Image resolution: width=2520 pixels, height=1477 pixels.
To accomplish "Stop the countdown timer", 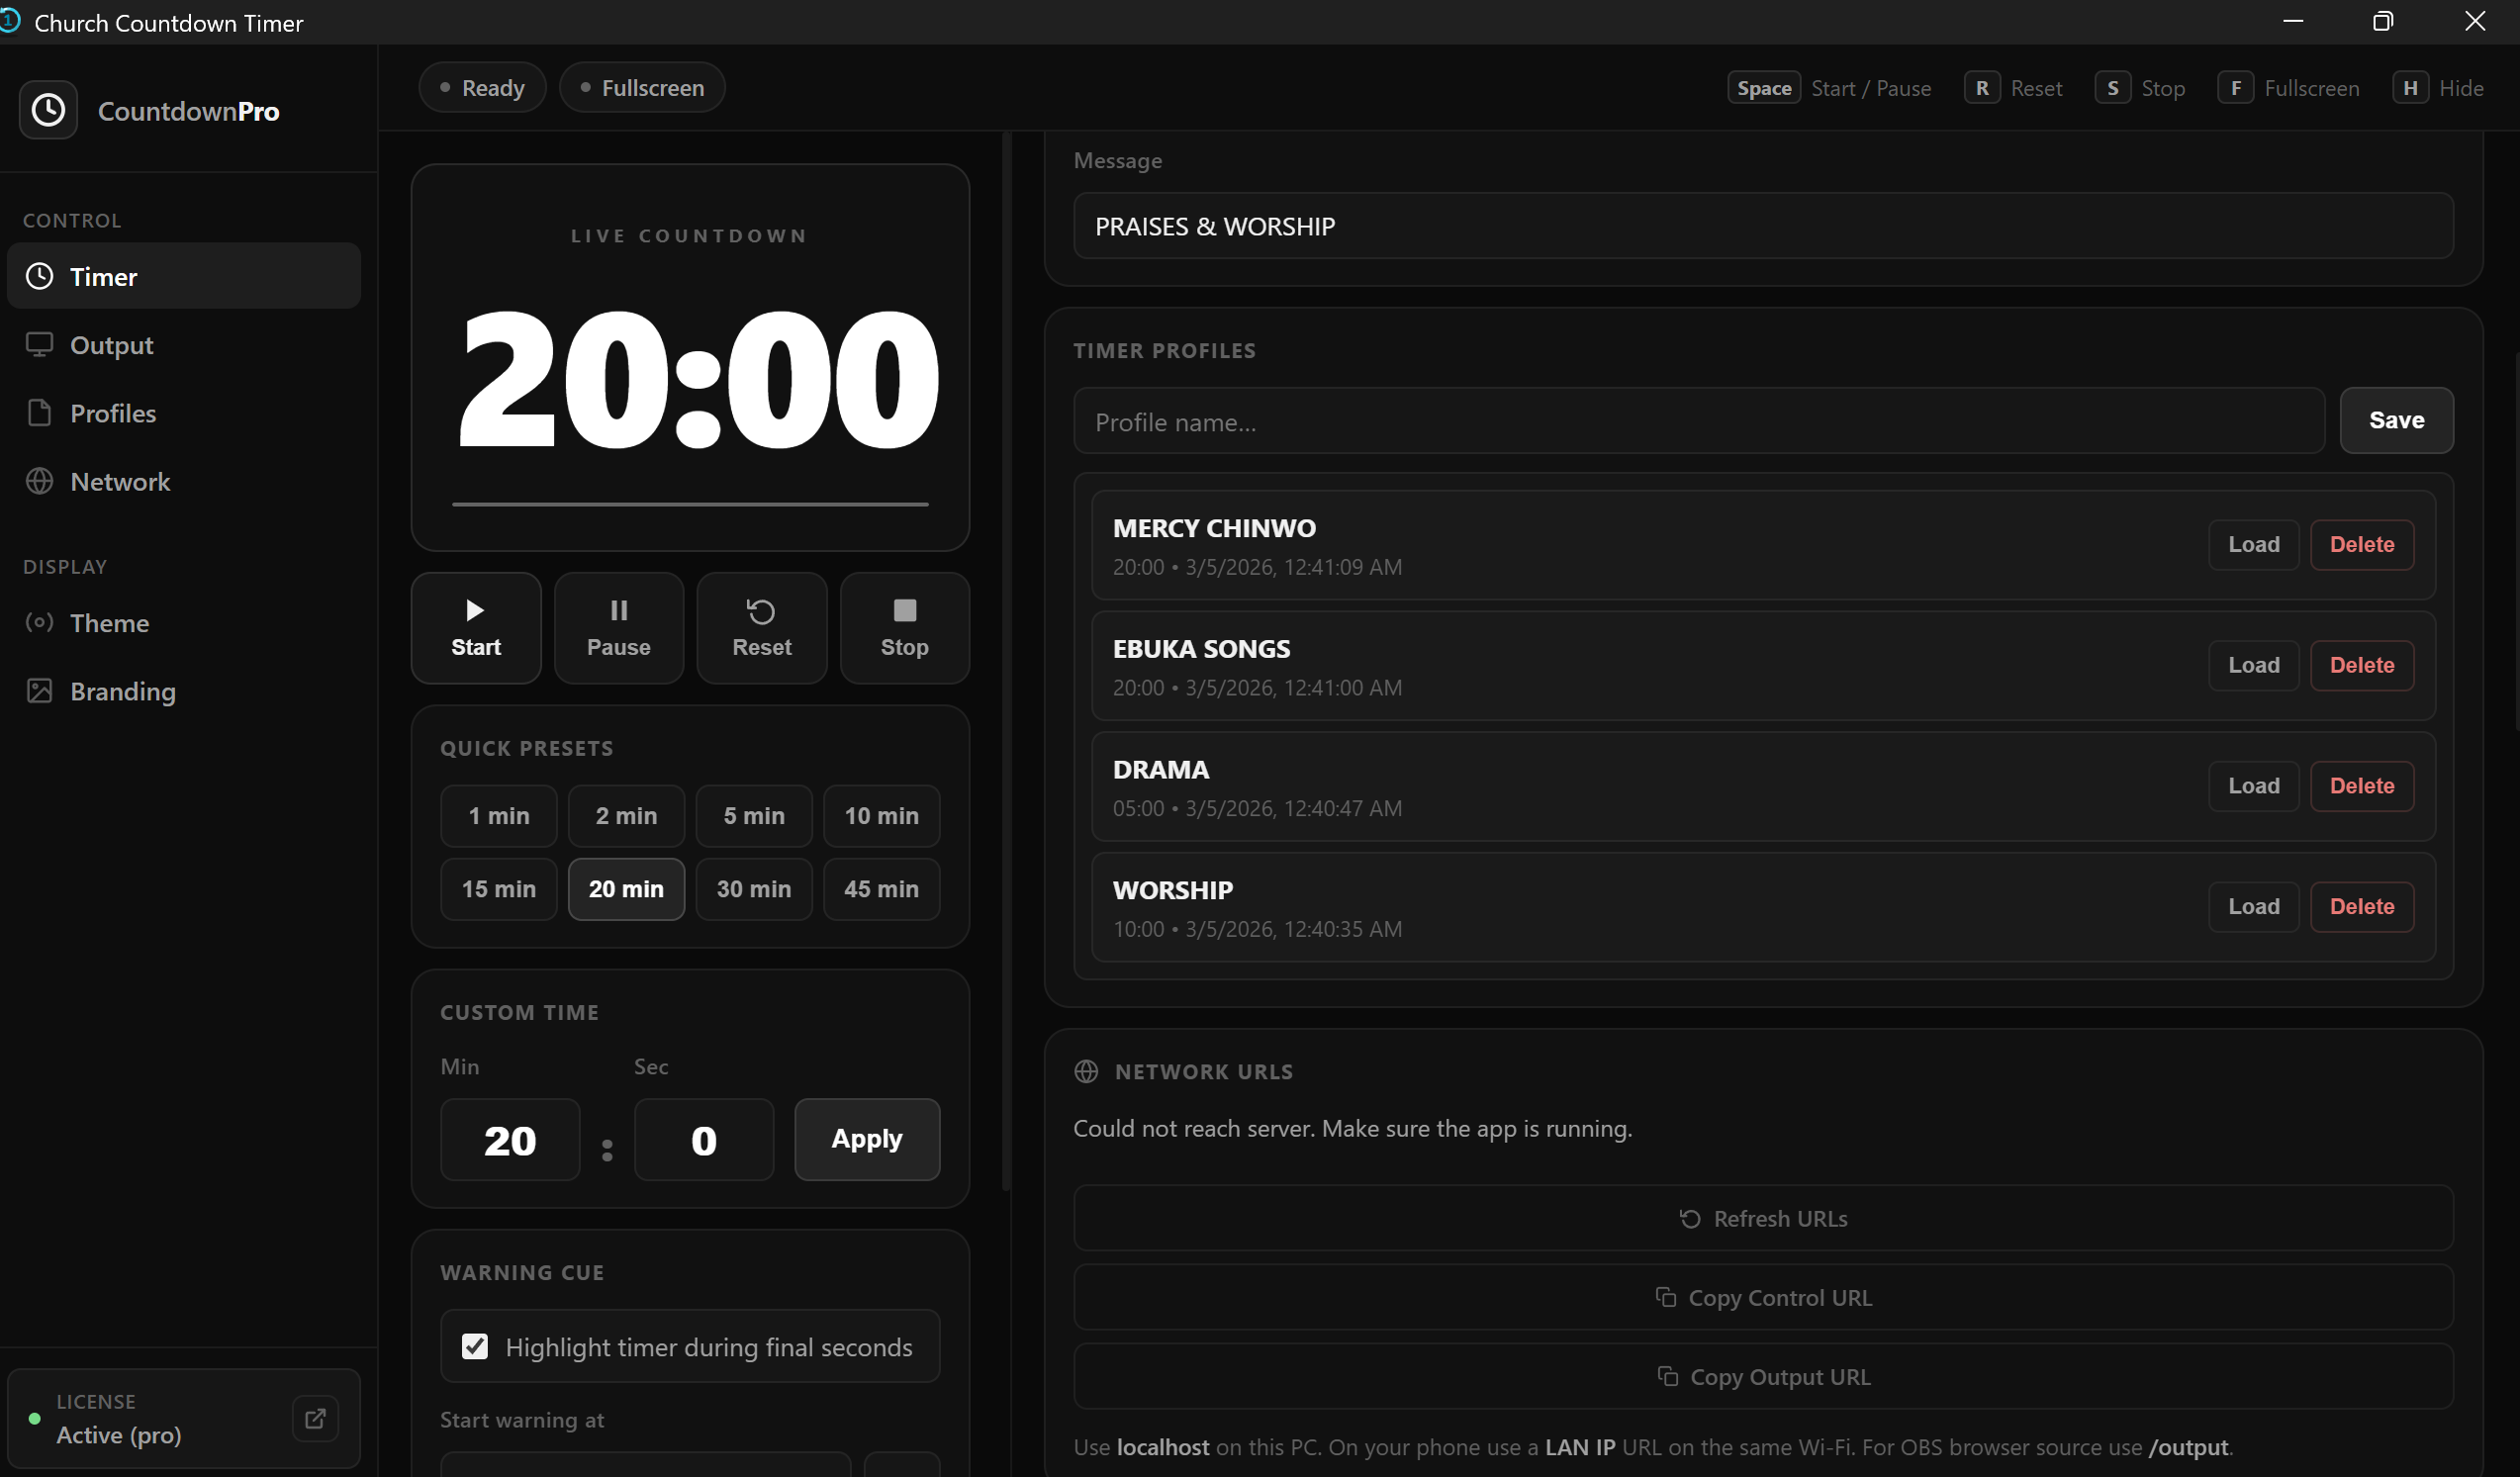I will [904, 627].
